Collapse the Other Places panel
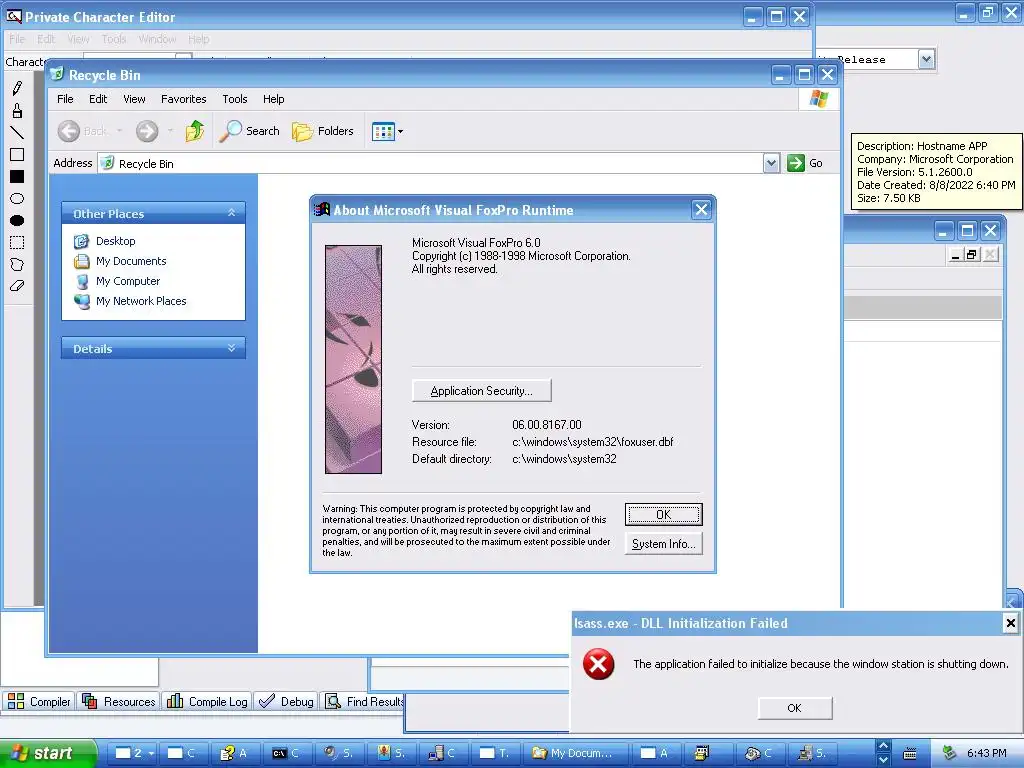Viewport: 1024px width, 768px height. coord(231,213)
